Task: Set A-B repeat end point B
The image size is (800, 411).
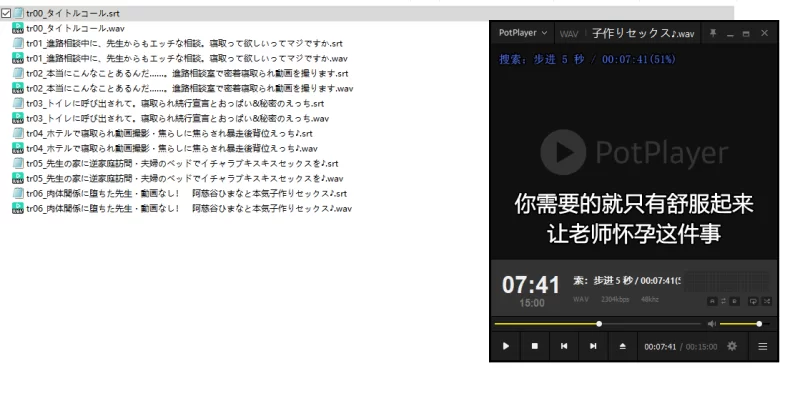Action: [x=735, y=301]
